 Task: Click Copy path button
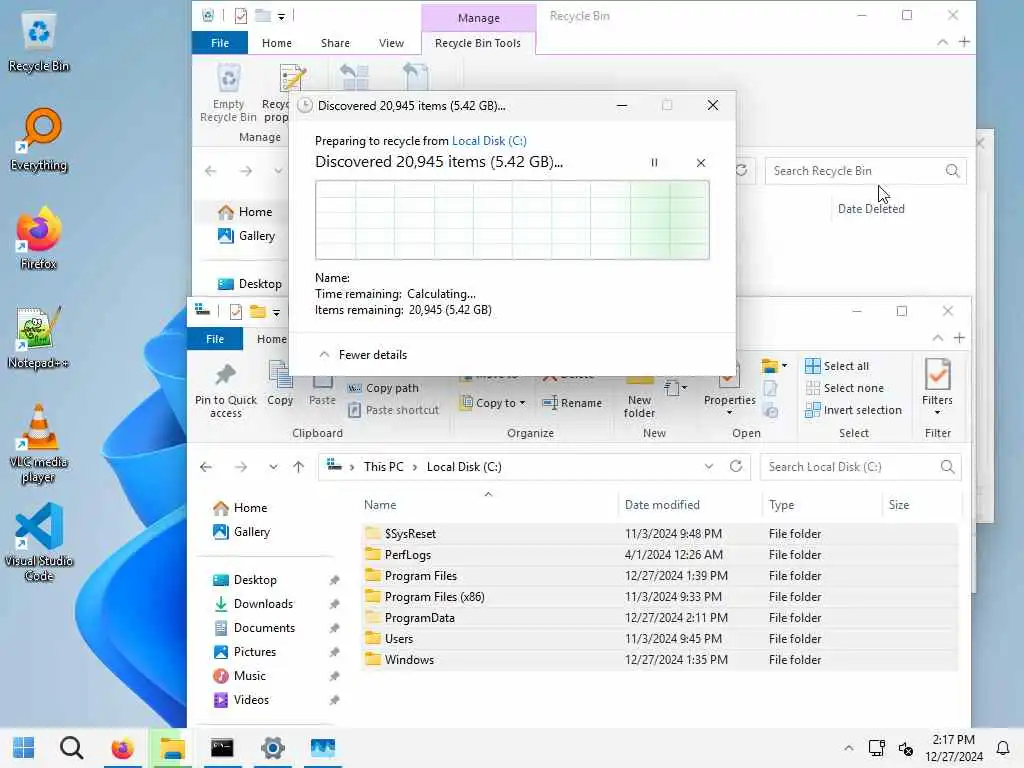pyautogui.click(x=383, y=388)
